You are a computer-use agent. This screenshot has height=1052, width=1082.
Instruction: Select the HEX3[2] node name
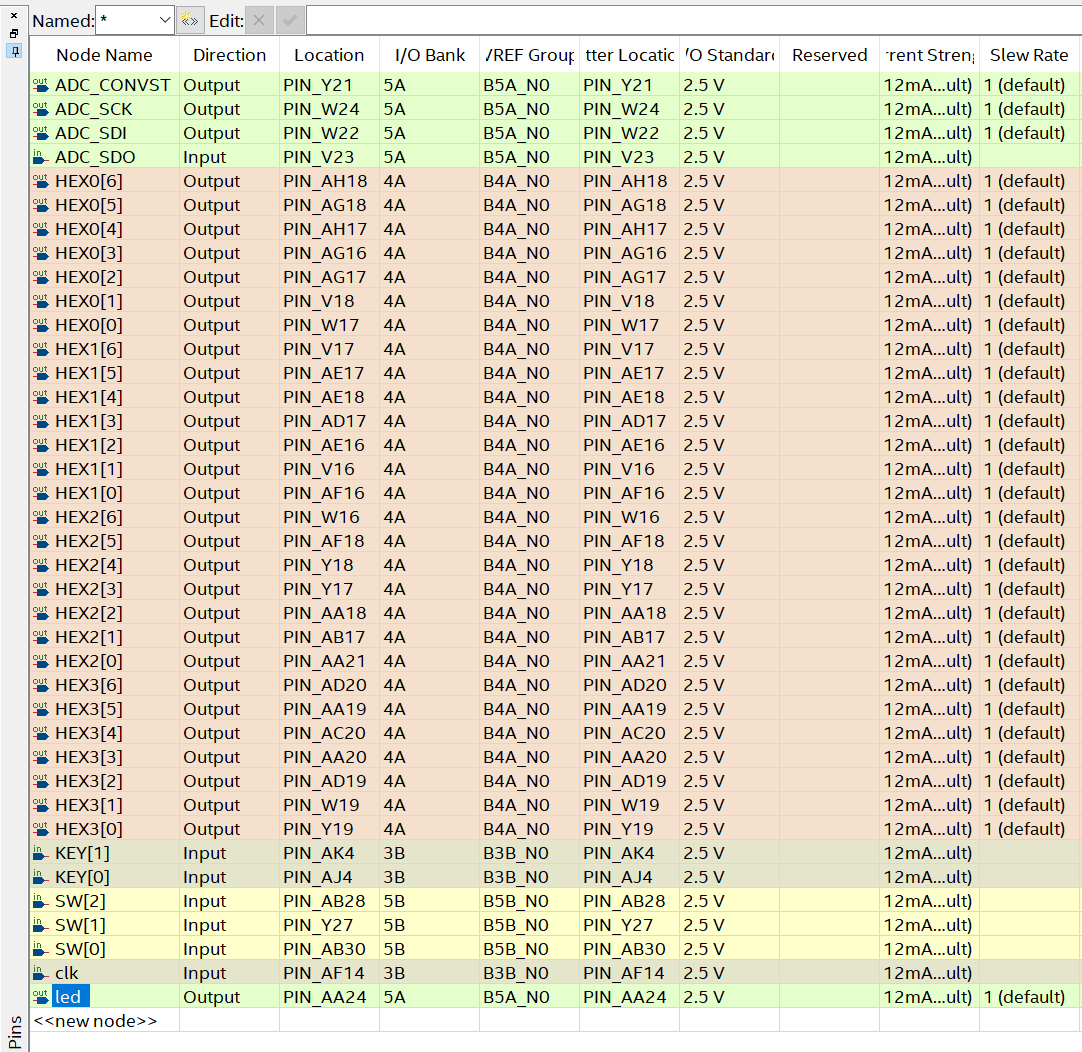pyautogui.click(x=88, y=782)
